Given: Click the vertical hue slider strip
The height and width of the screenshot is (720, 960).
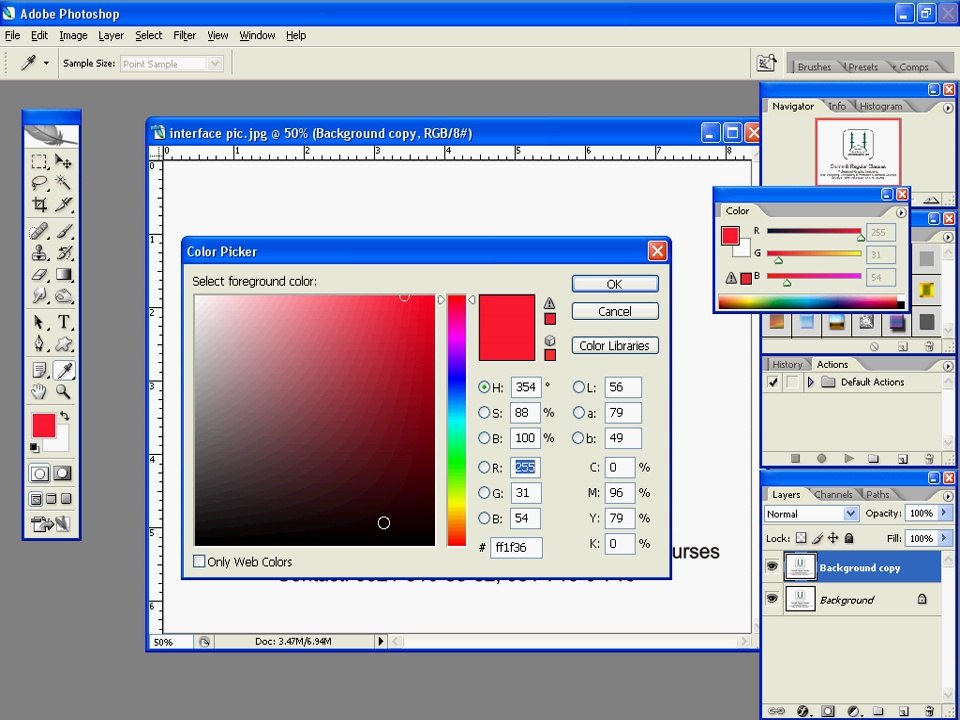Looking at the screenshot, I should (x=456, y=420).
